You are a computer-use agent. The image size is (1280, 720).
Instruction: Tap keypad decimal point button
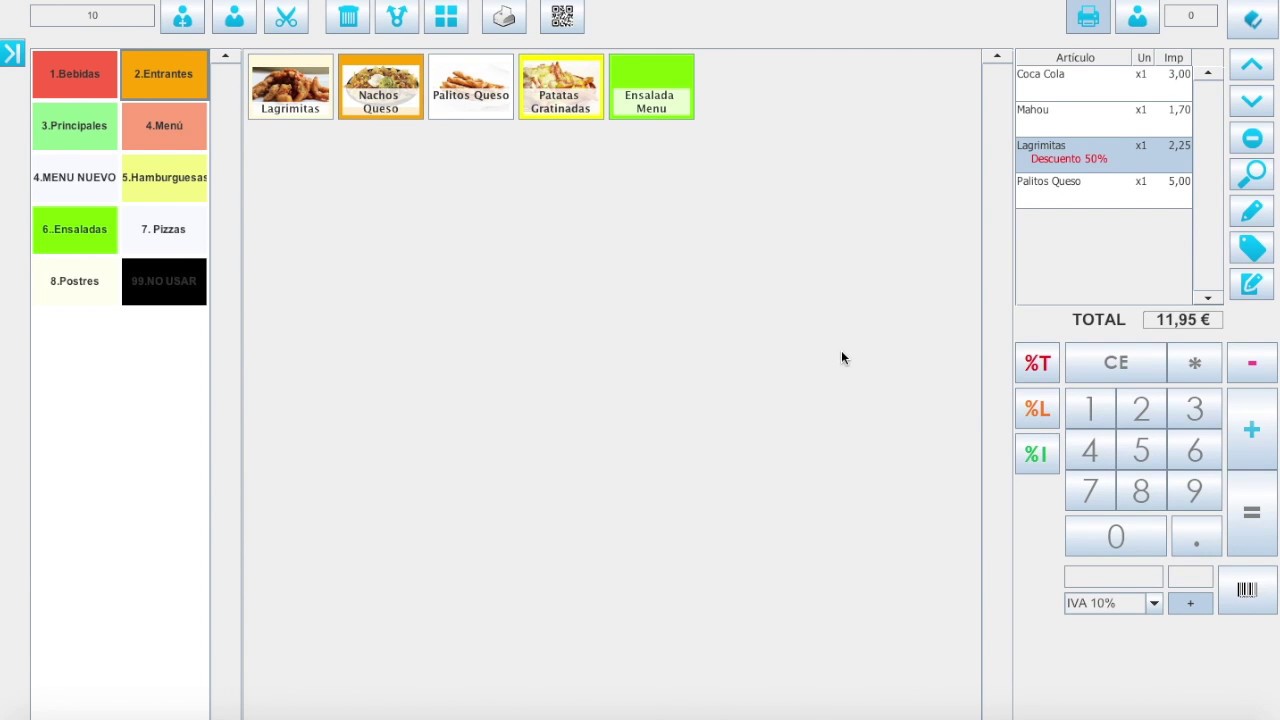point(1195,537)
